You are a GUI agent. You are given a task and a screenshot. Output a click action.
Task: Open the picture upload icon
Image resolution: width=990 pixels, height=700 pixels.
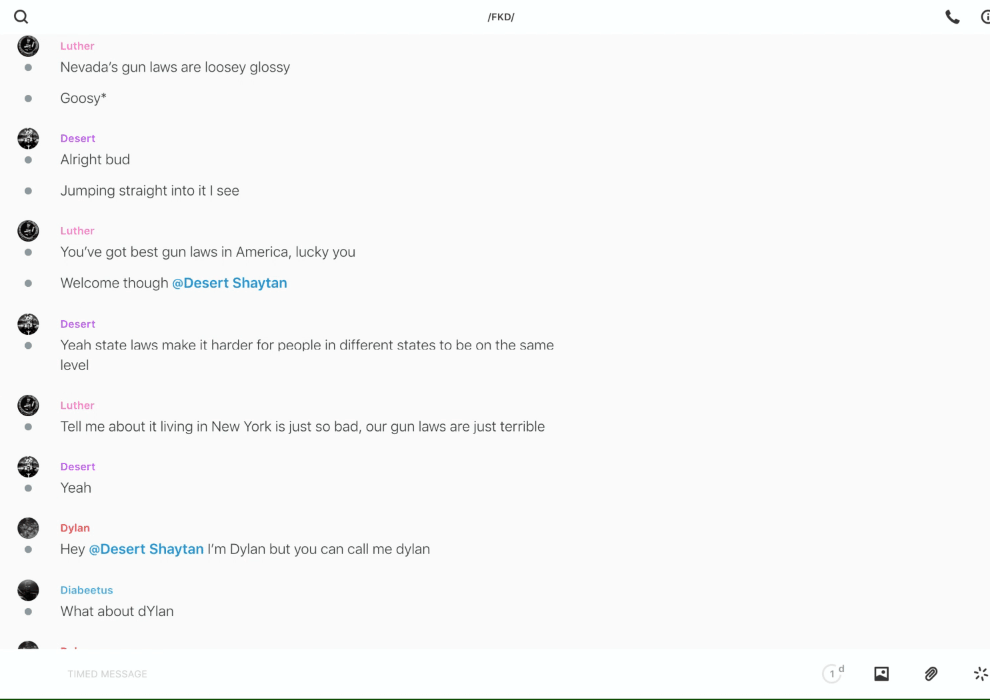[x=881, y=674]
